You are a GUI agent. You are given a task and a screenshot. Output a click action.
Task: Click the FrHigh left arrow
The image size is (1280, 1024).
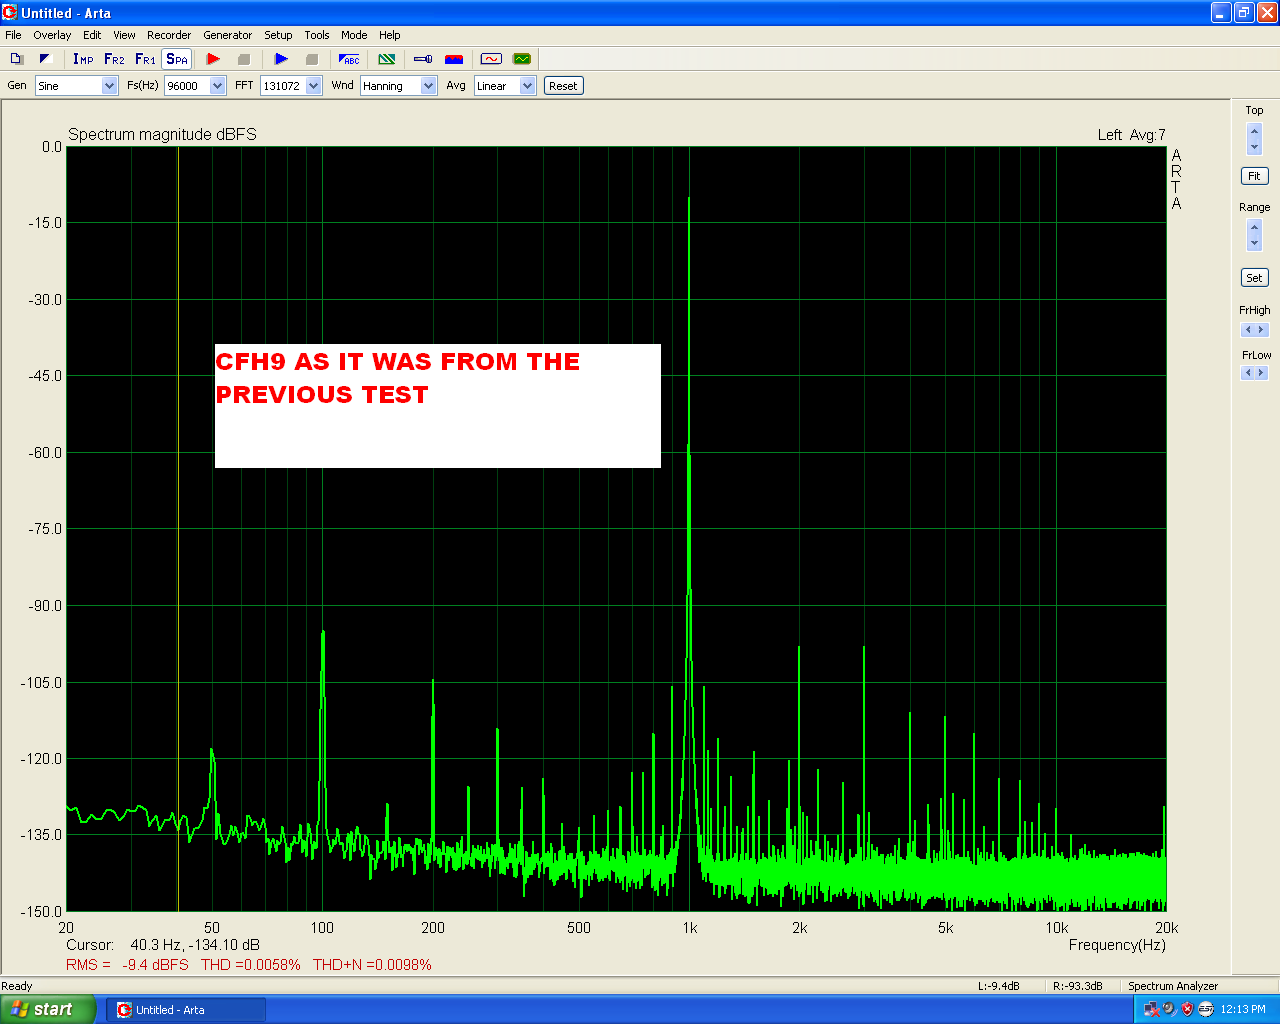coord(1247,330)
